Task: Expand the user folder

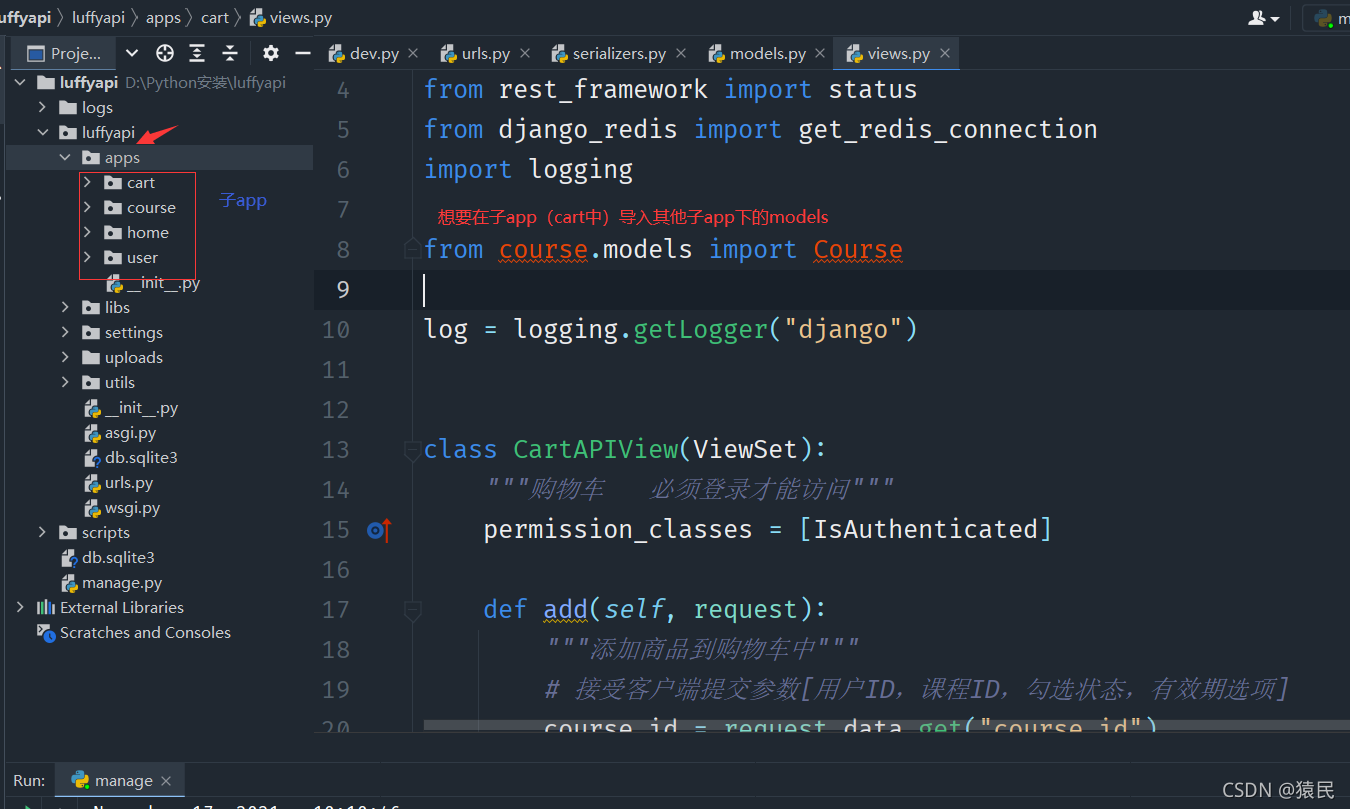Action: point(87,257)
